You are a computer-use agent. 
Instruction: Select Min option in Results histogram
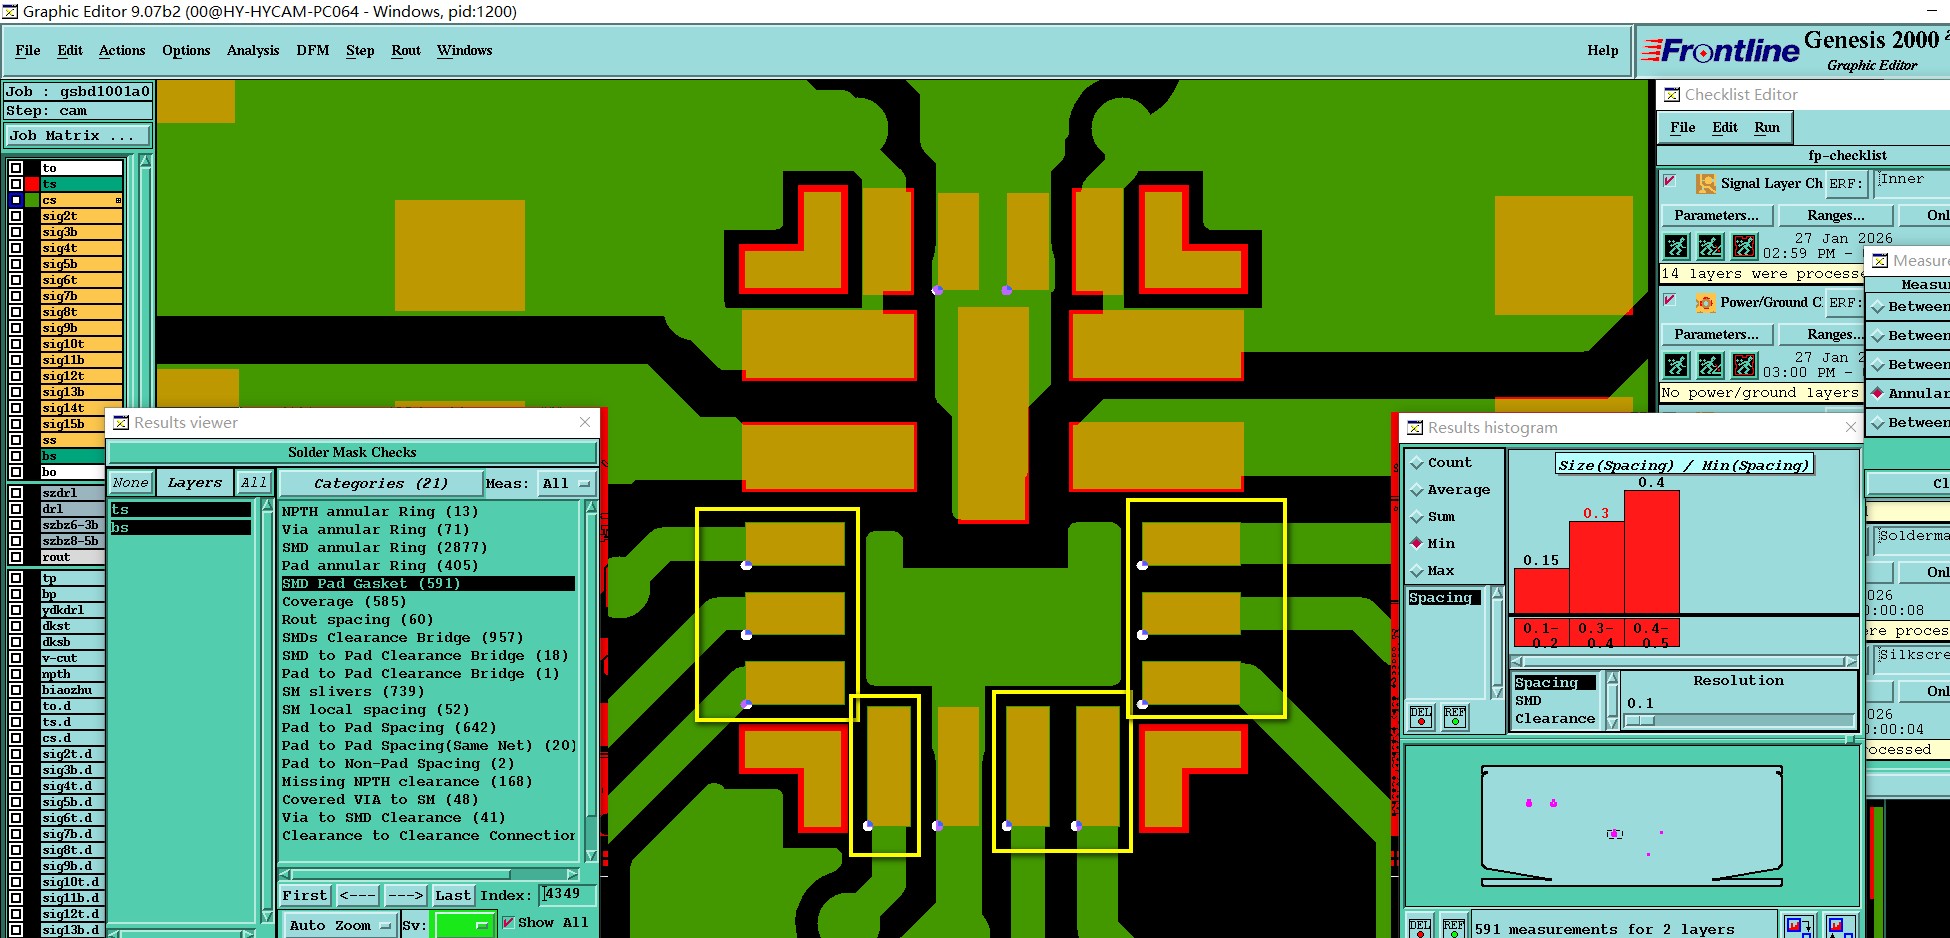[x=1433, y=544]
